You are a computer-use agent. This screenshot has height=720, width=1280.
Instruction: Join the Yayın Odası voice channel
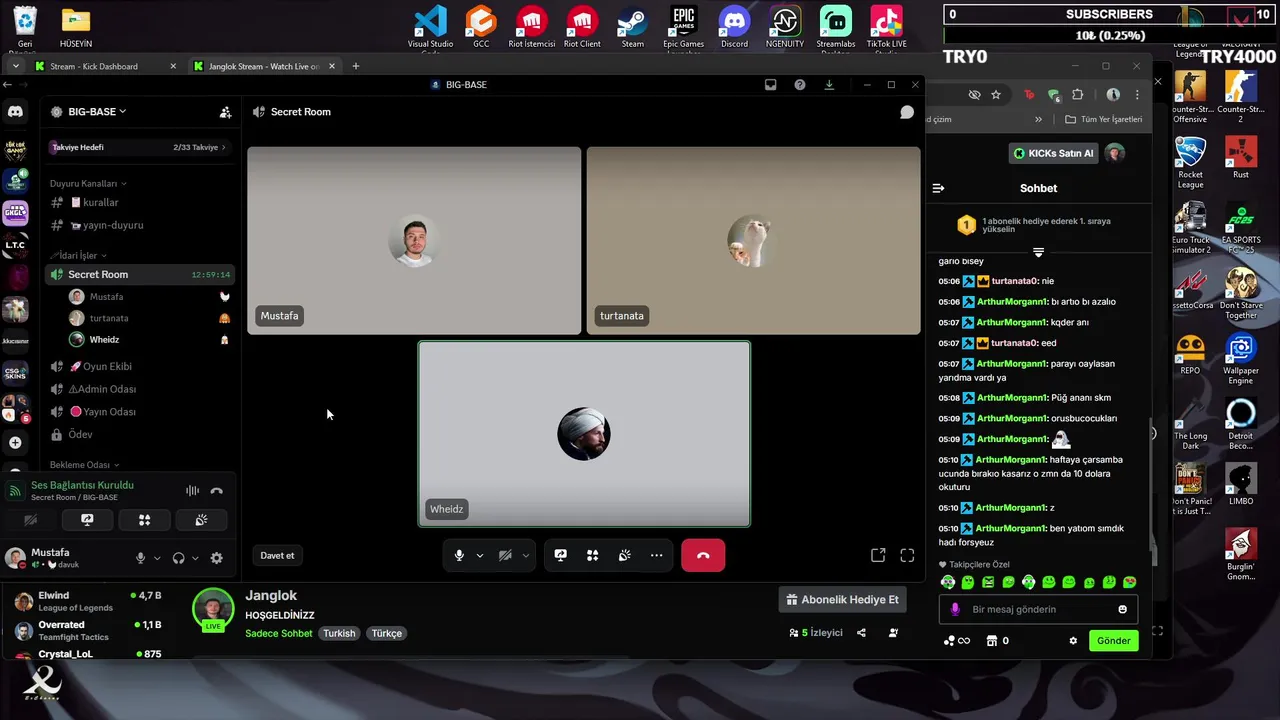[139, 412]
